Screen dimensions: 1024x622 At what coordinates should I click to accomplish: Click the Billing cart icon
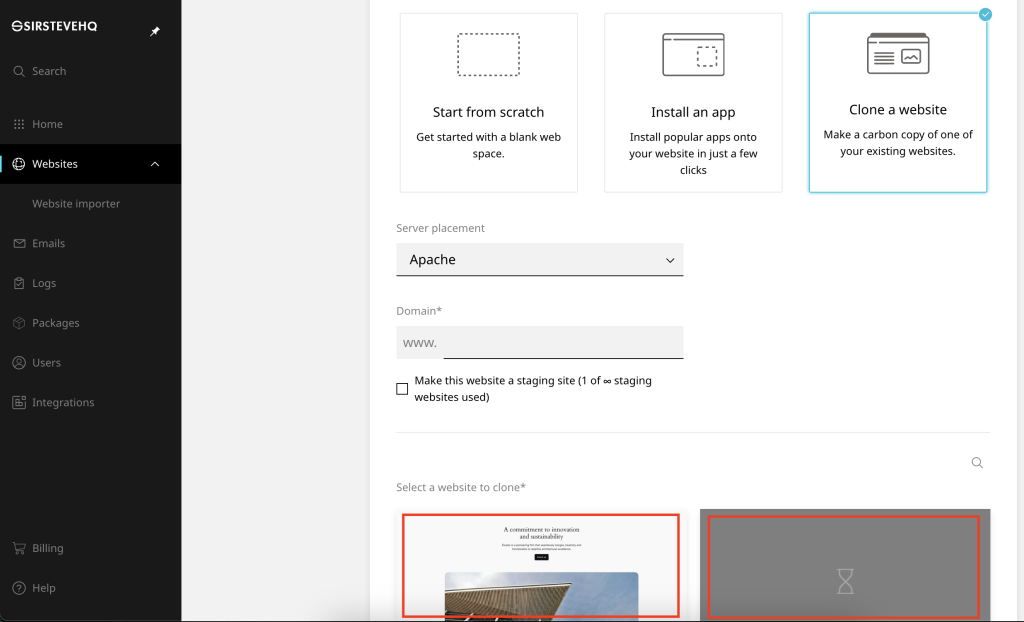click(x=19, y=549)
